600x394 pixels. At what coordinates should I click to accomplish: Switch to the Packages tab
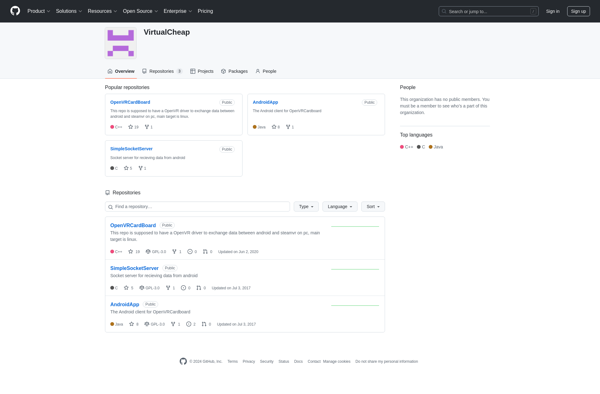(234, 71)
